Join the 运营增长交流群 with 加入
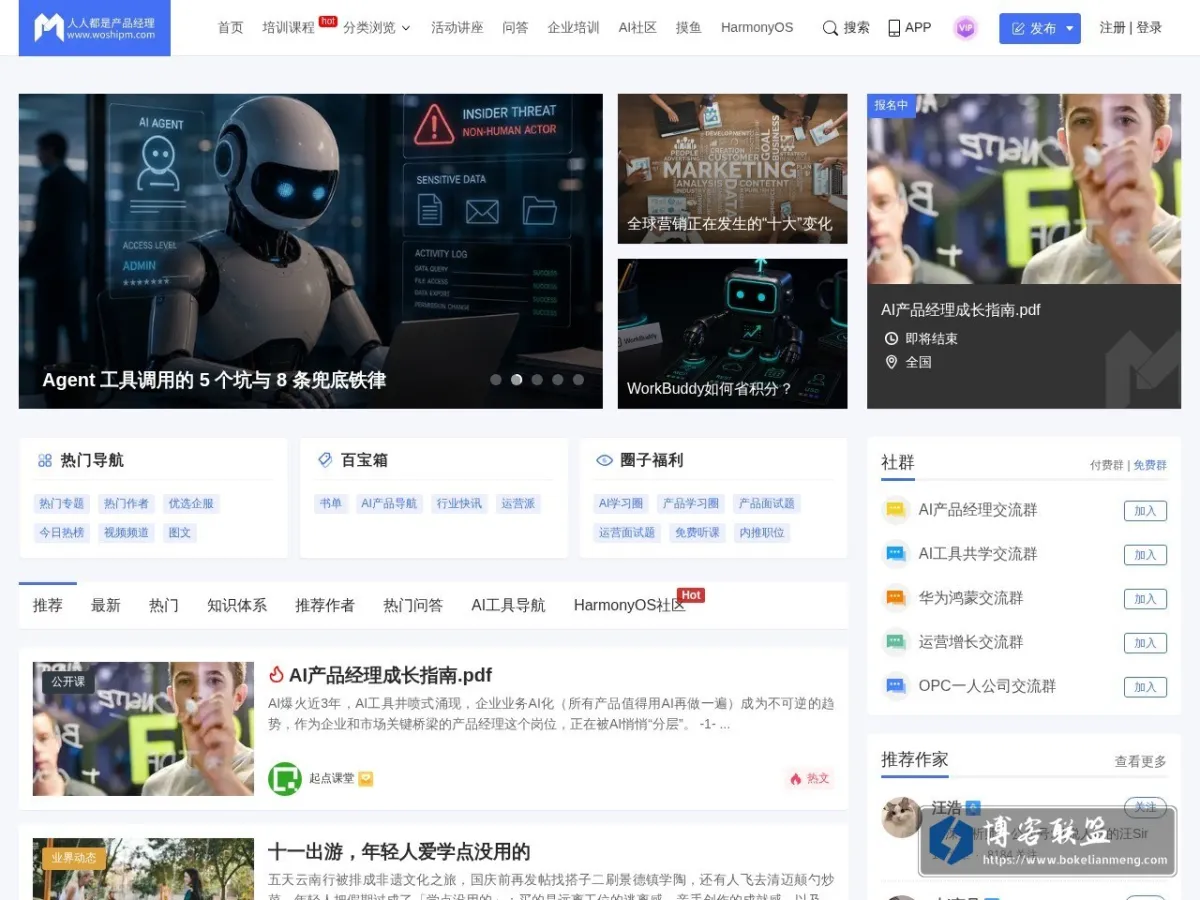 click(1145, 643)
